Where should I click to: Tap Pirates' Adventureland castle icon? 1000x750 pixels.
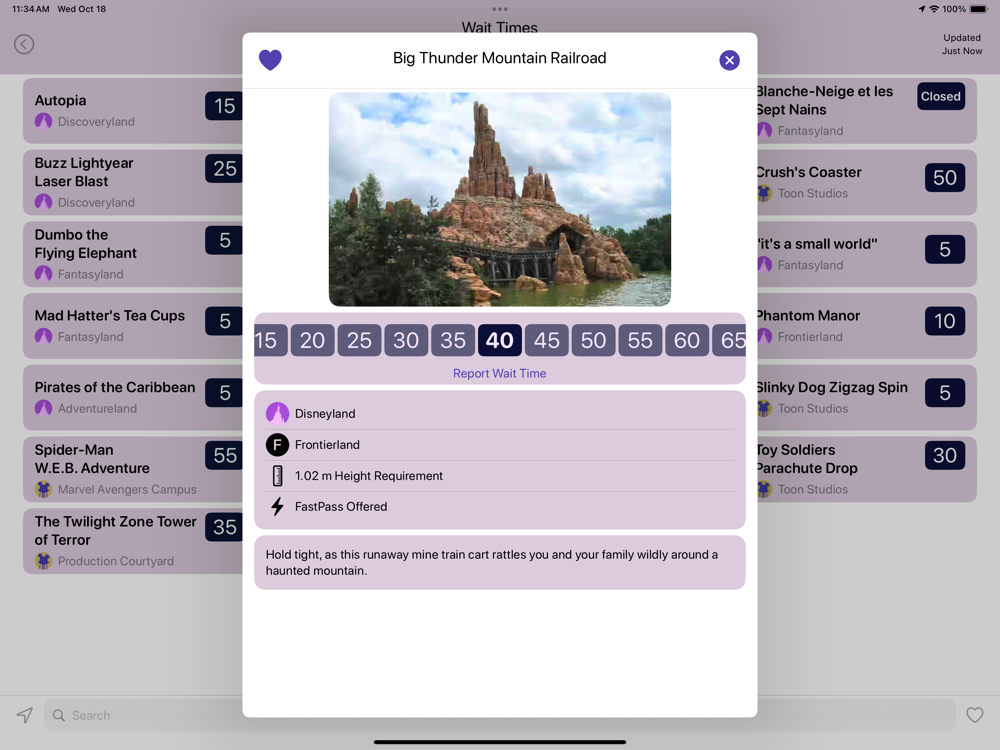[x=43, y=408]
